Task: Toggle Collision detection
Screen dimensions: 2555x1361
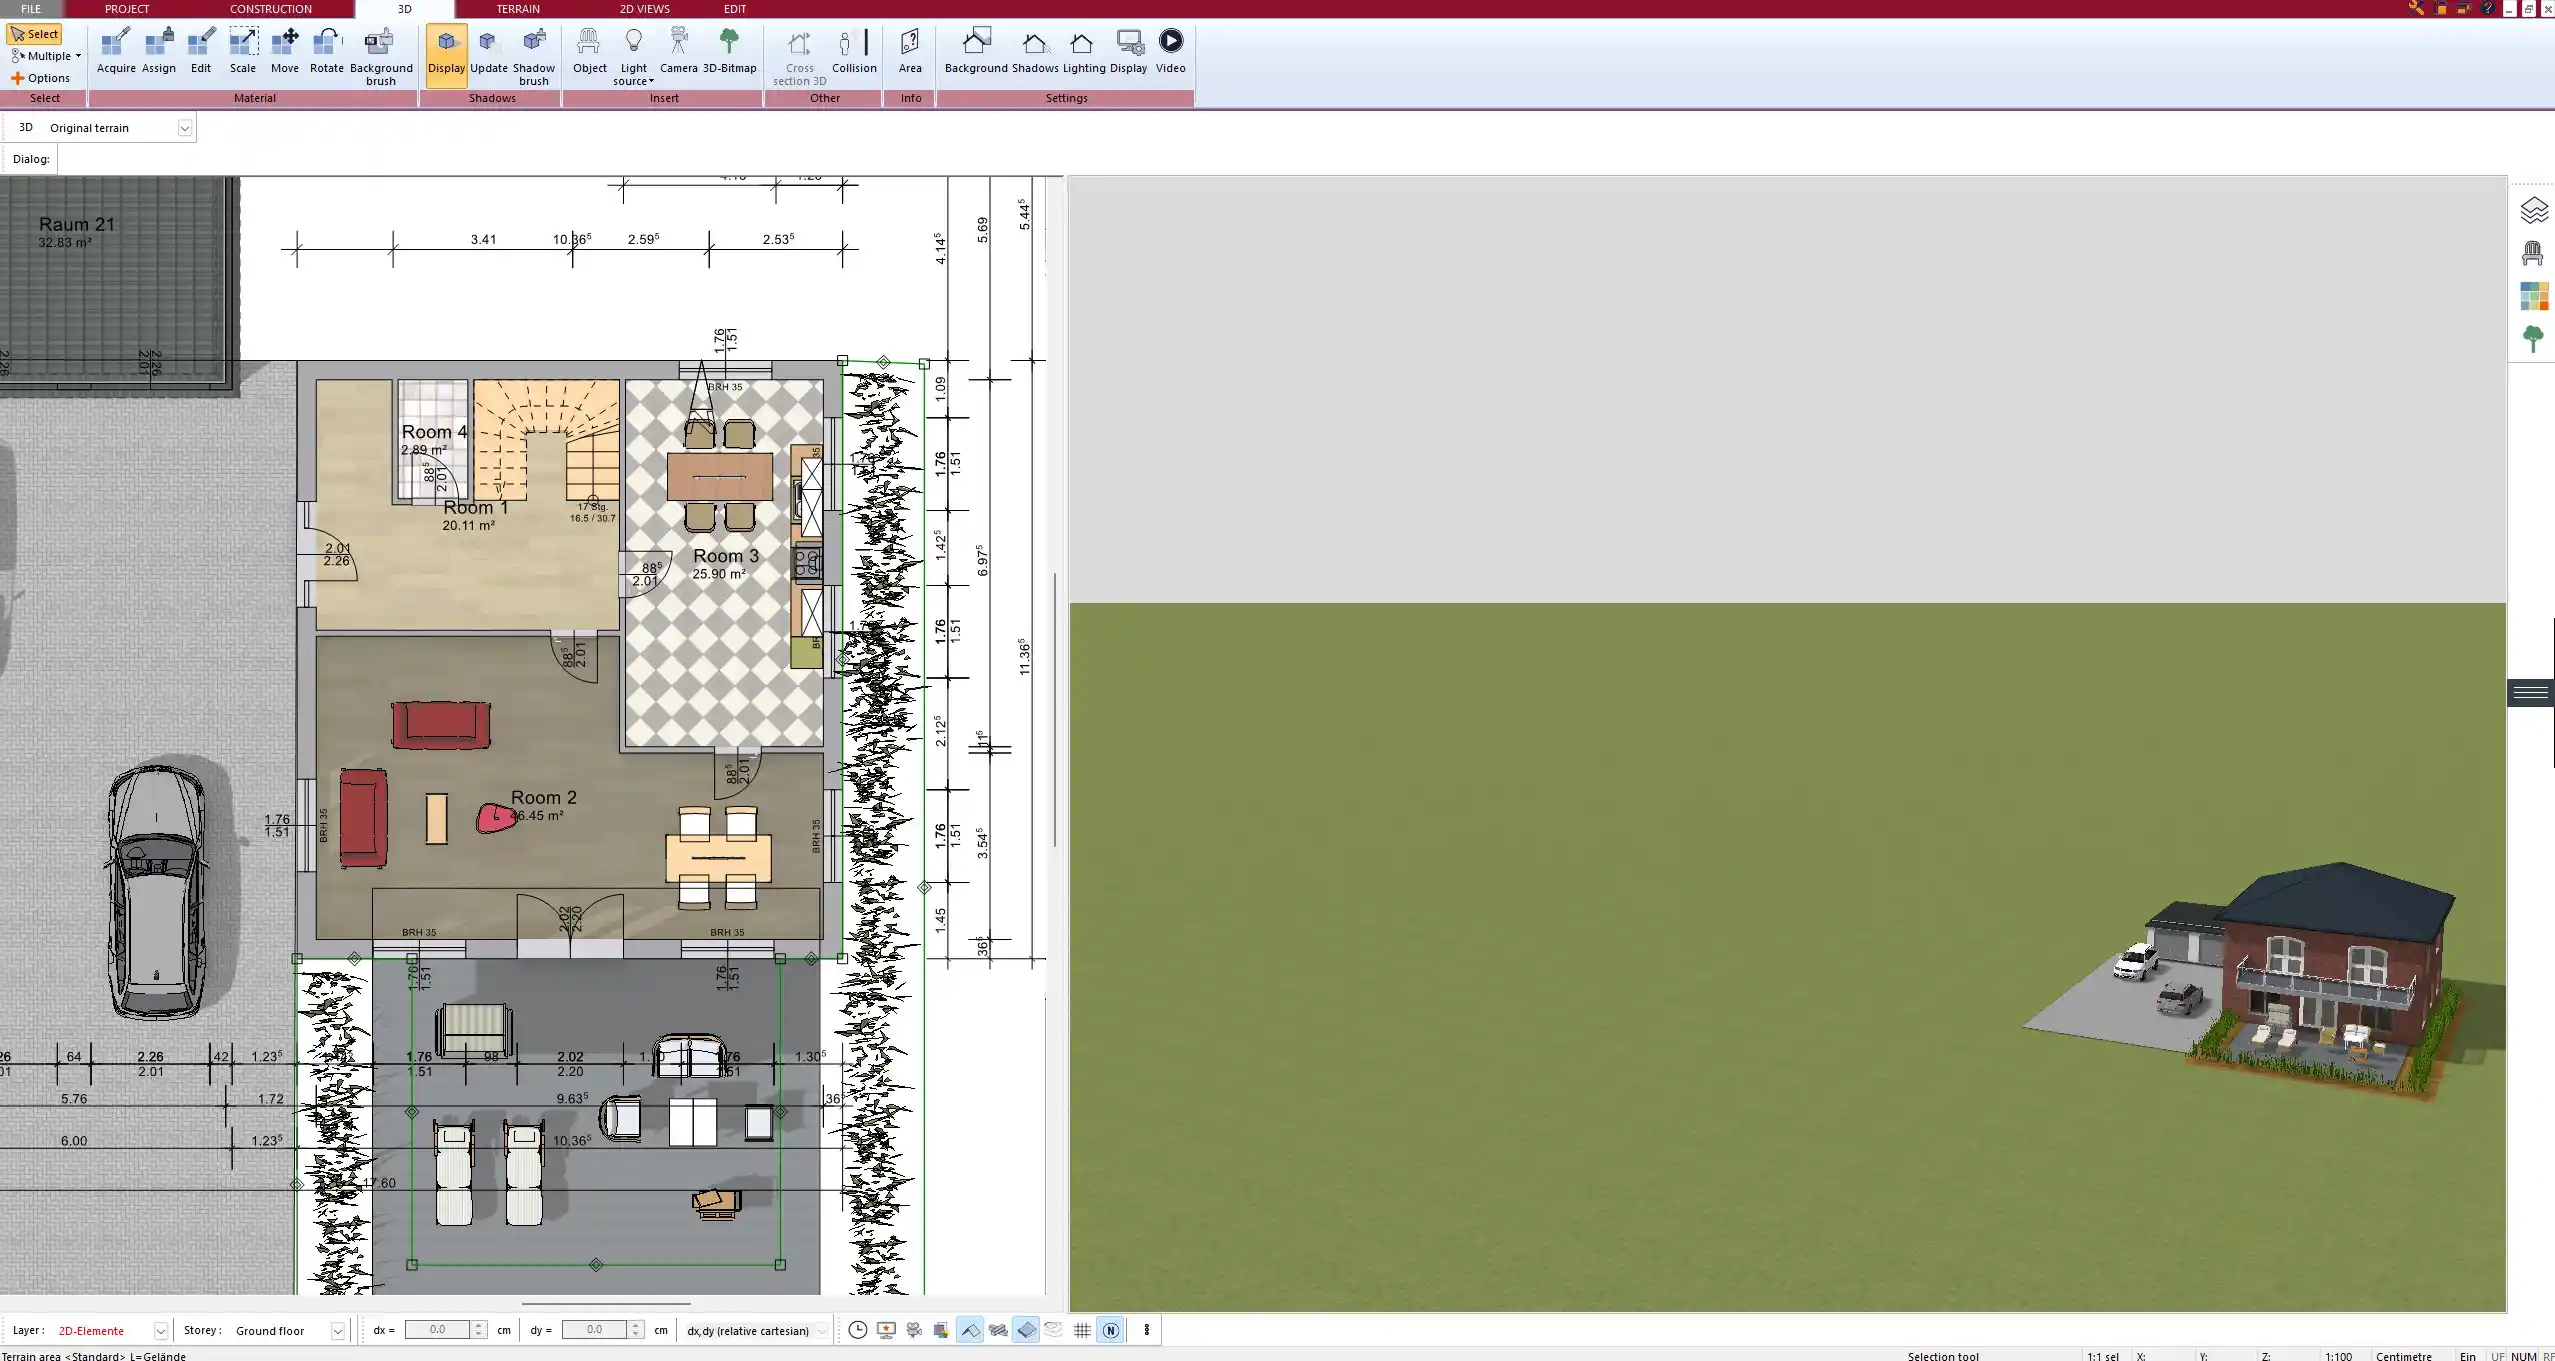Action: tap(854, 52)
